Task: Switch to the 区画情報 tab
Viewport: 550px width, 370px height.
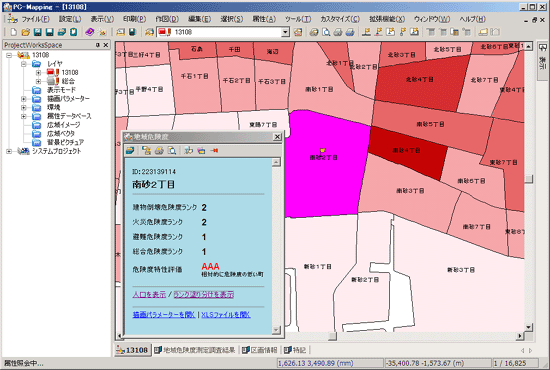Action: tap(260, 350)
